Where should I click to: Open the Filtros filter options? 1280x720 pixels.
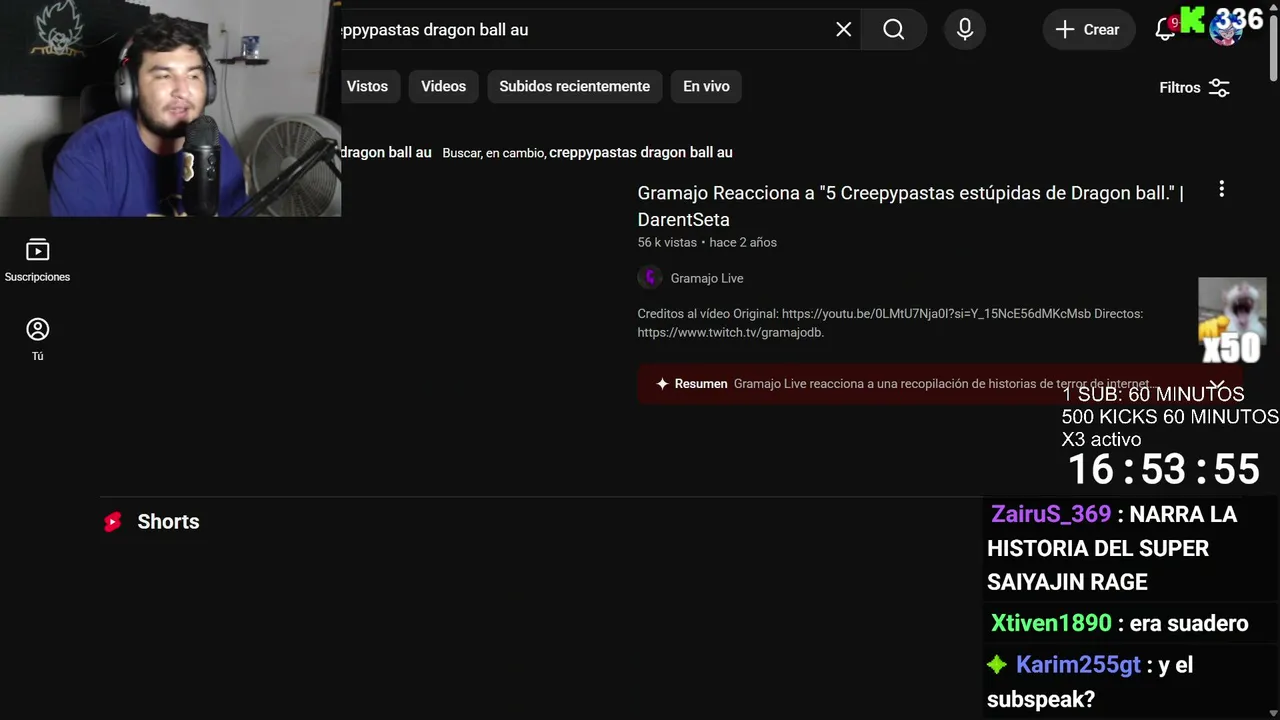1194,88
